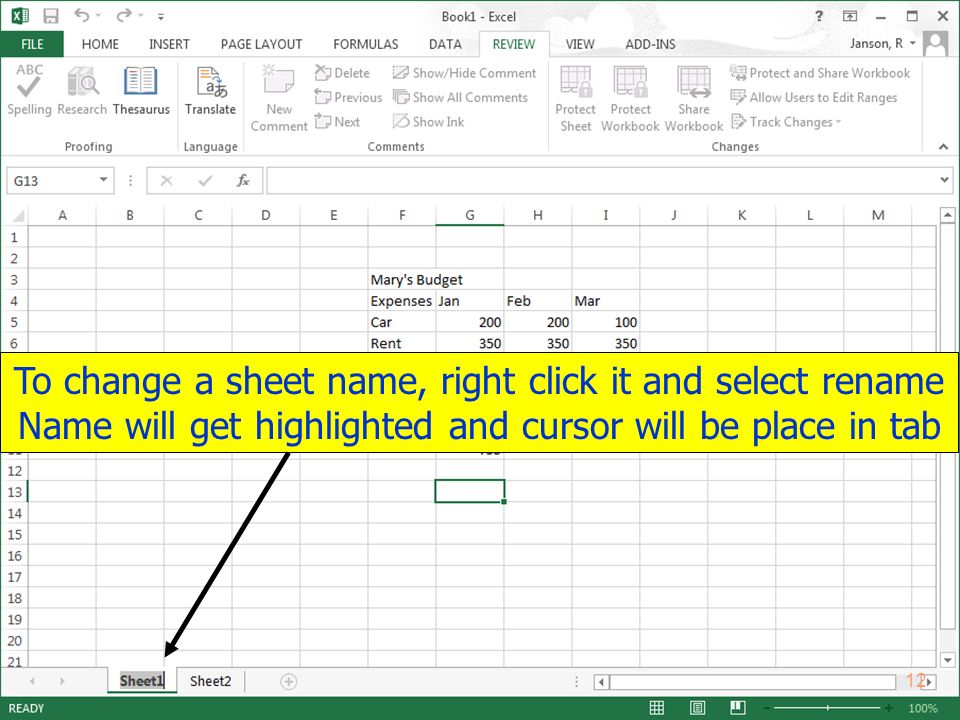960x720 pixels.
Task: Open the Thesaurus
Action: coord(141,89)
